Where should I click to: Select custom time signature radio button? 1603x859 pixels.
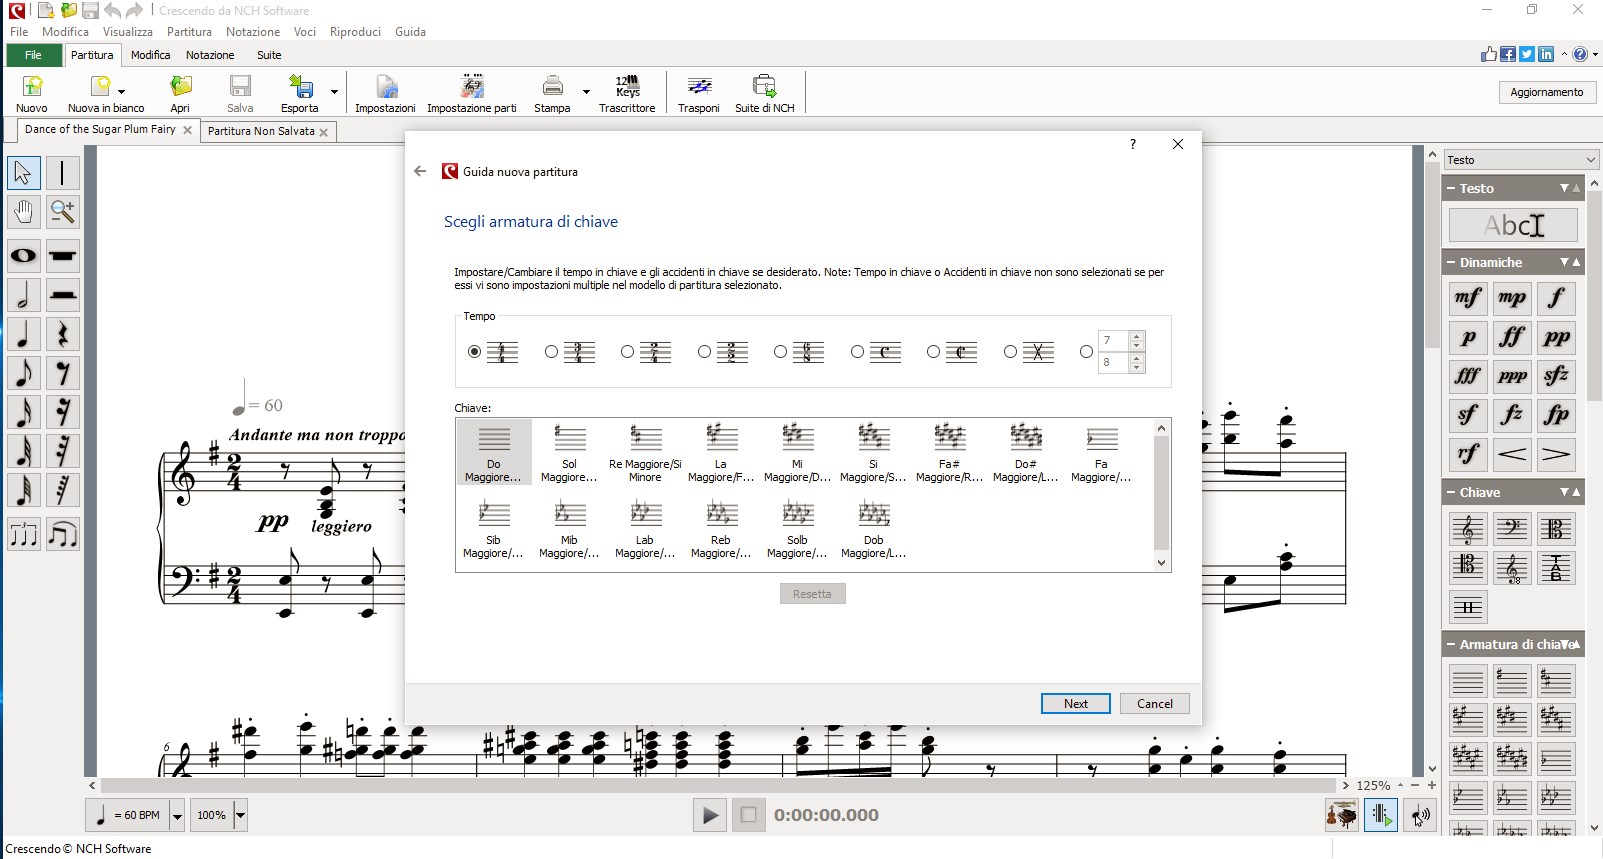1086,352
